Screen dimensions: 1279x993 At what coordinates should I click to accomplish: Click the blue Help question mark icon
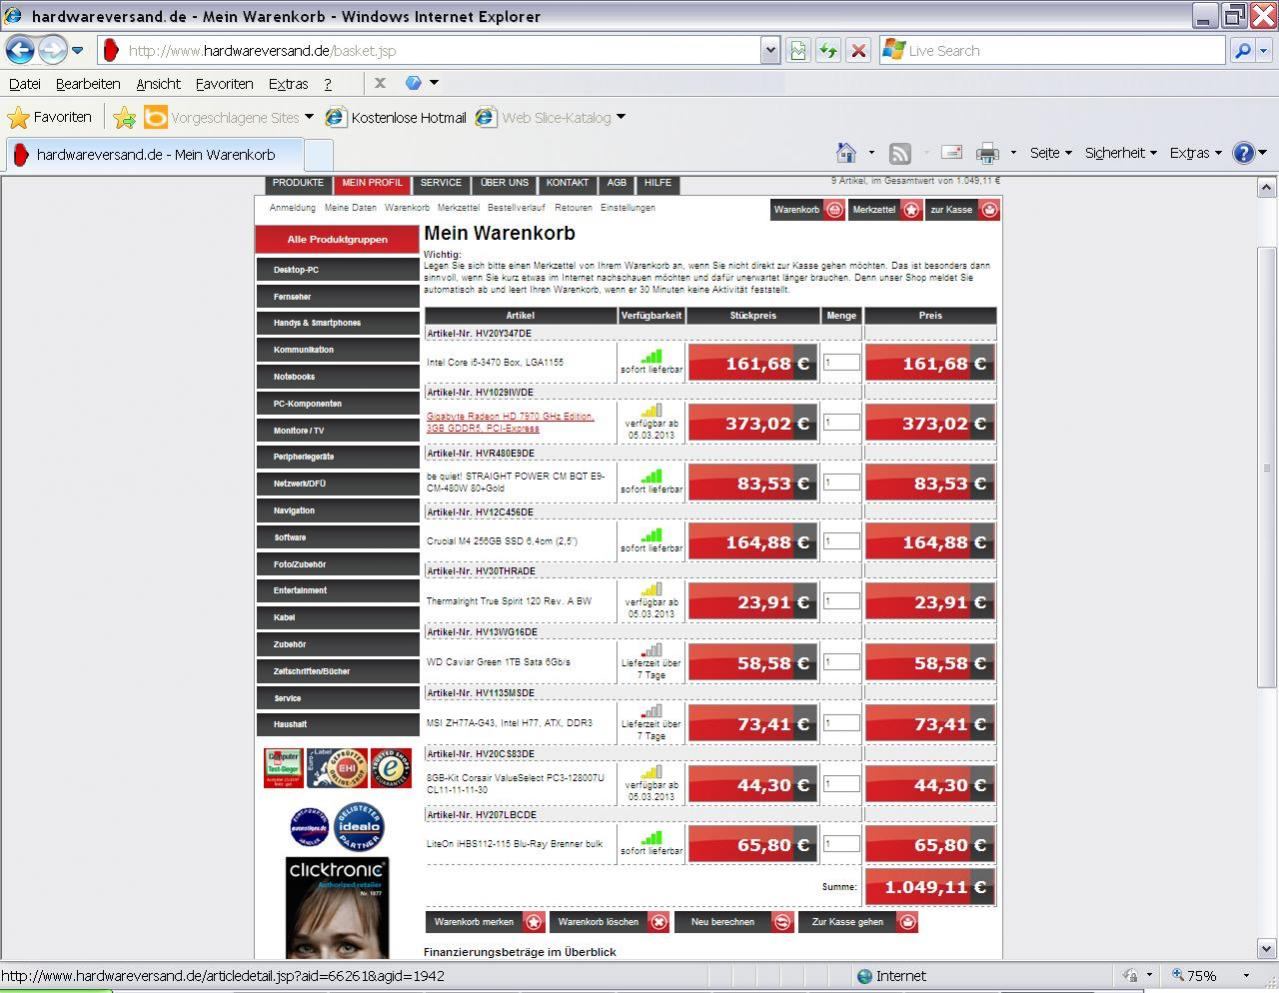click(x=1243, y=153)
